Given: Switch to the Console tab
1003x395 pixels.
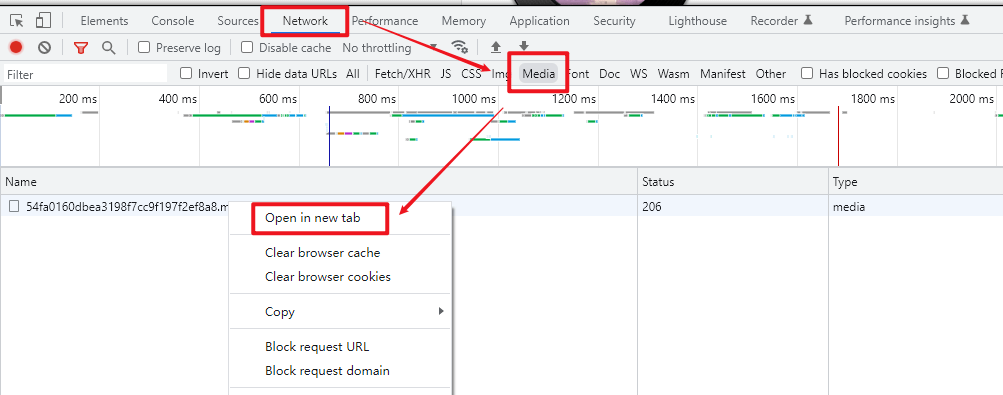Looking at the screenshot, I should 173,21.
